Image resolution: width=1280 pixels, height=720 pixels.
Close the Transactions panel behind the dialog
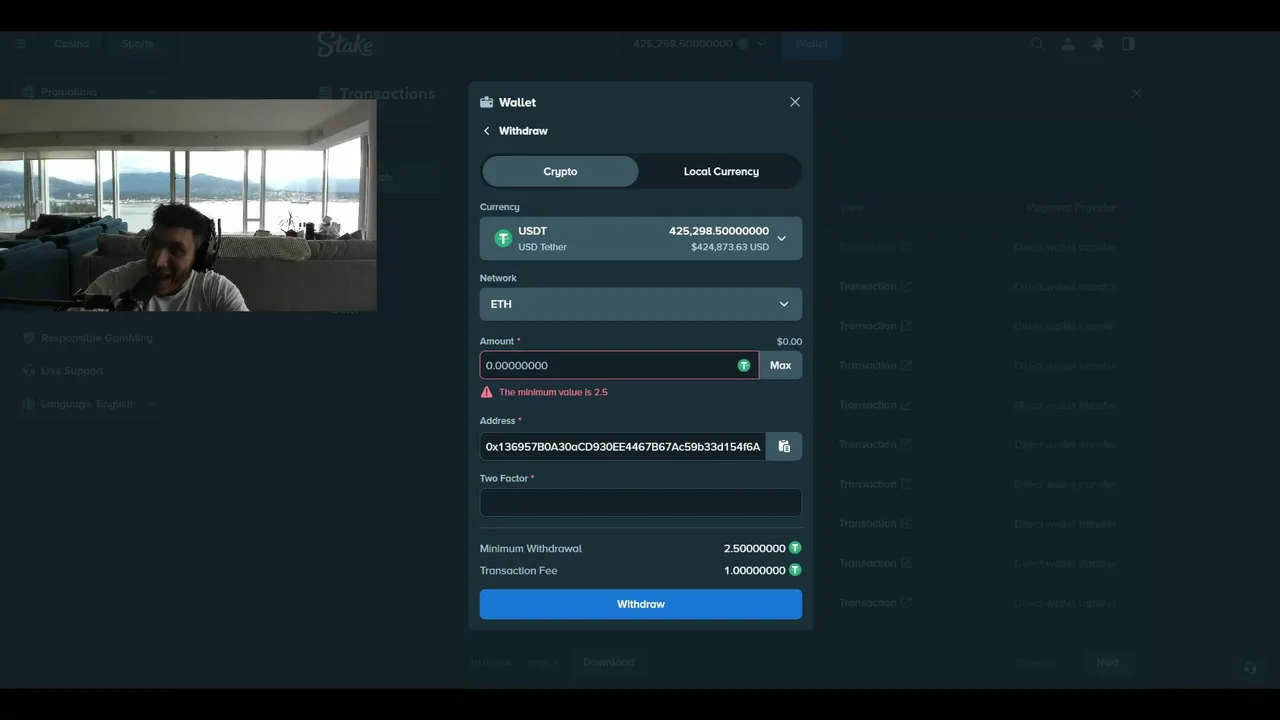(1136, 93)
